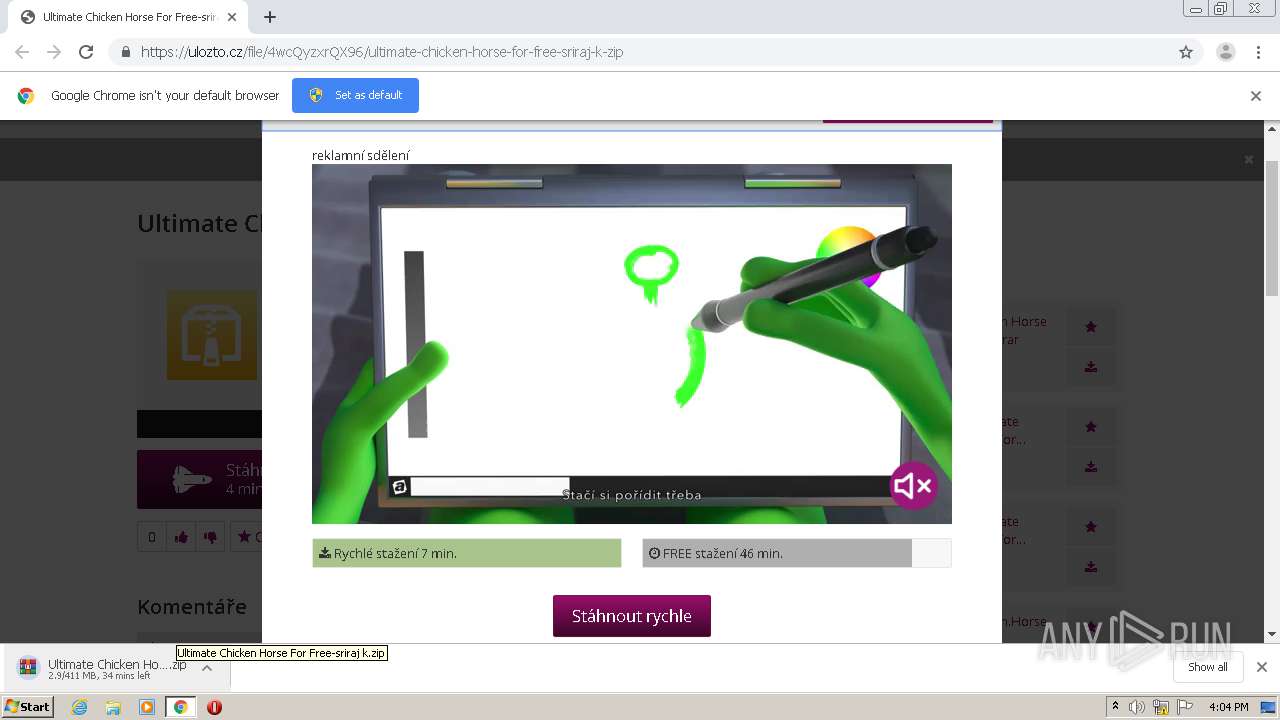Click the show desktop tray icon
The width and height of the screenshot is (1280, 720).
point(1269,707)
